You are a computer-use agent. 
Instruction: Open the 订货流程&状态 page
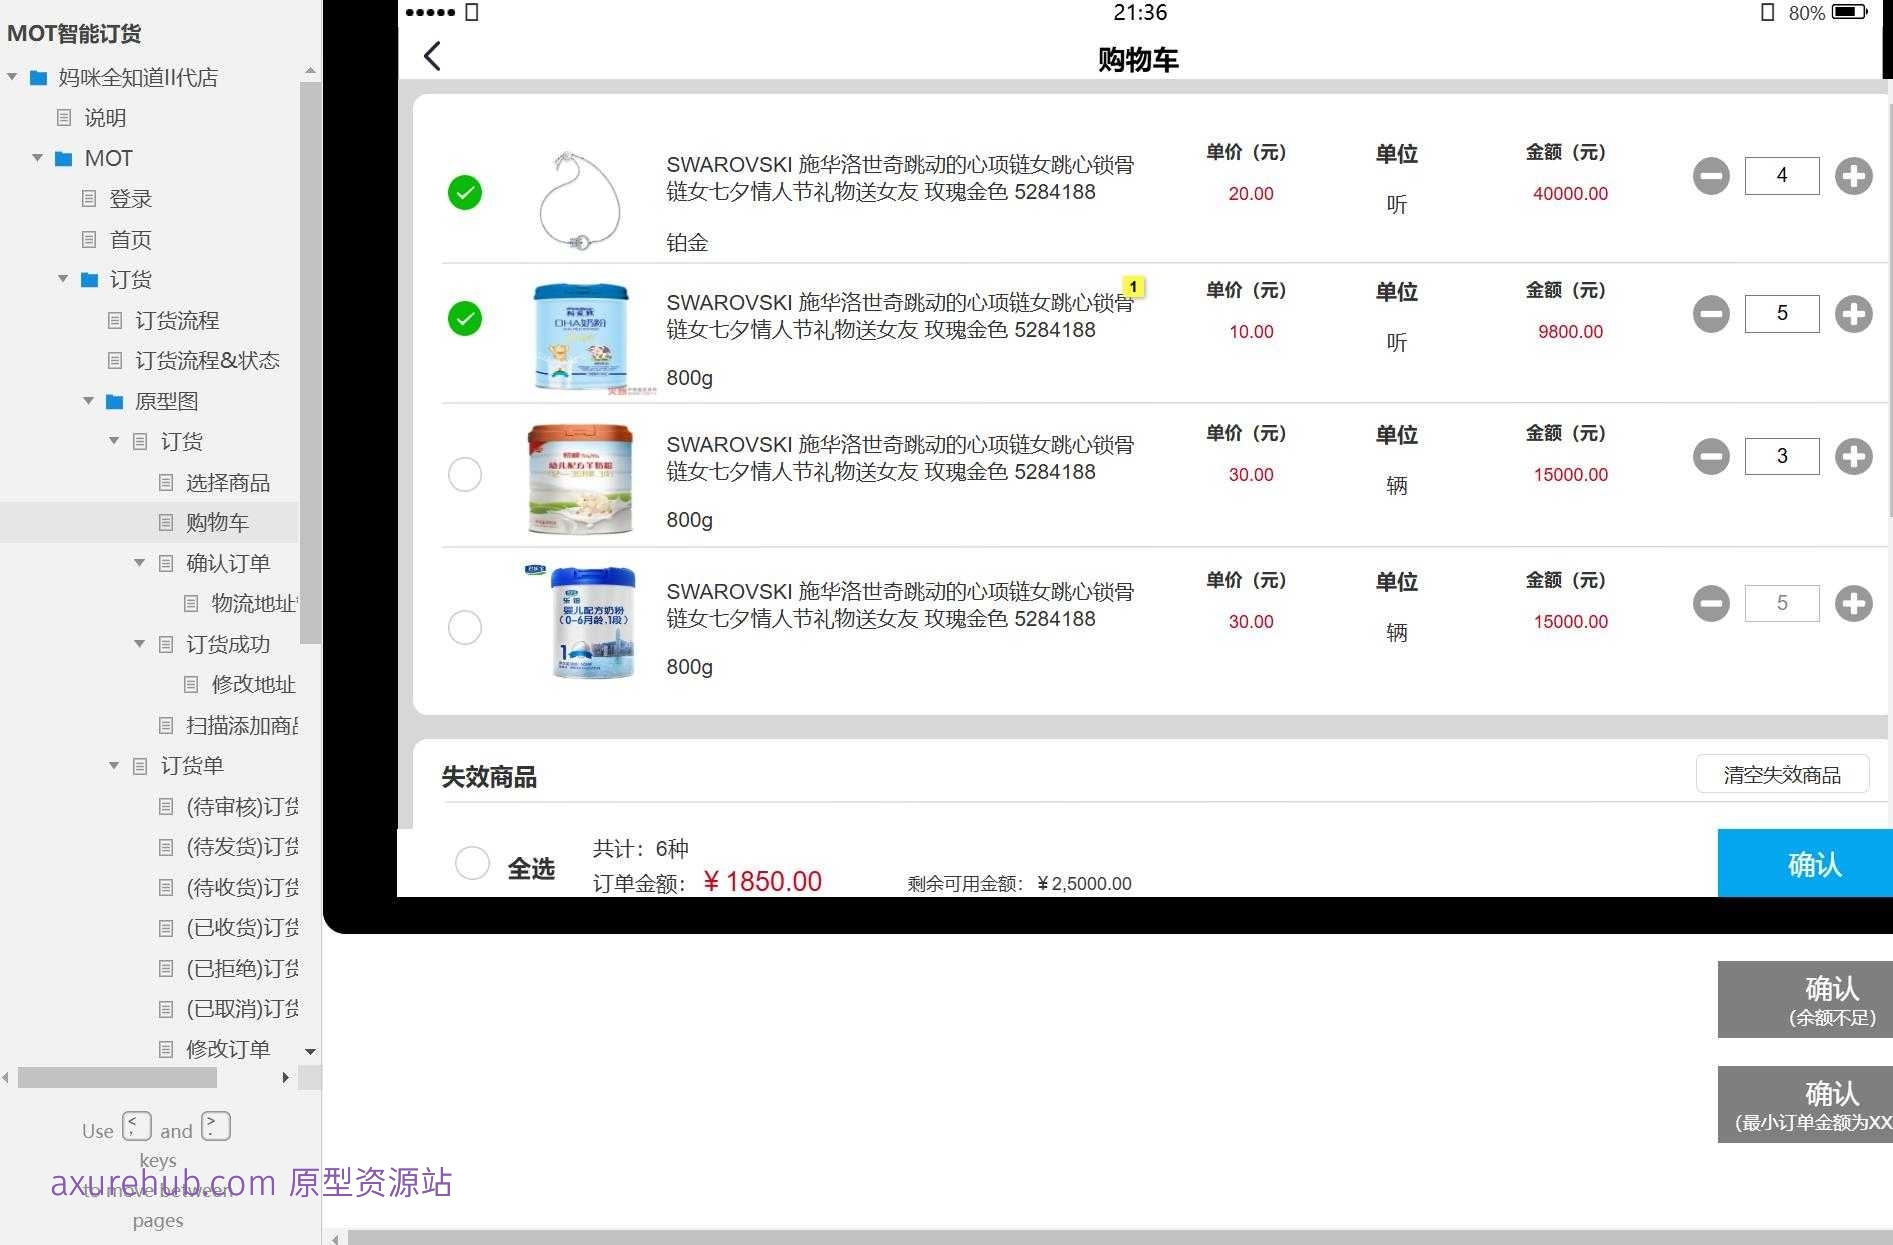click(207, 361)
